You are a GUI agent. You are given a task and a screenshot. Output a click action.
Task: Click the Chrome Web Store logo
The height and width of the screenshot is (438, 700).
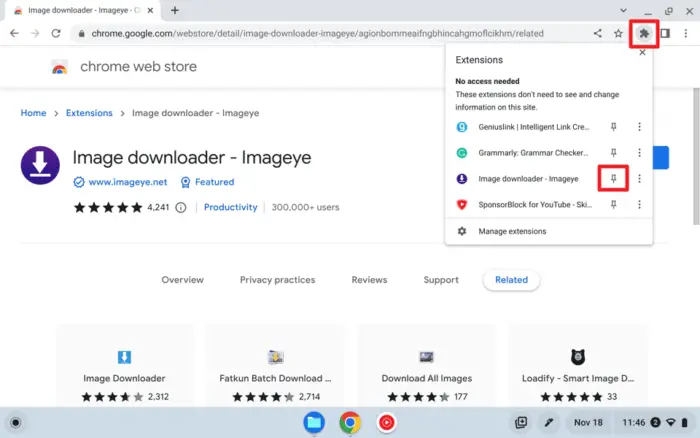[x=60, y=67]
